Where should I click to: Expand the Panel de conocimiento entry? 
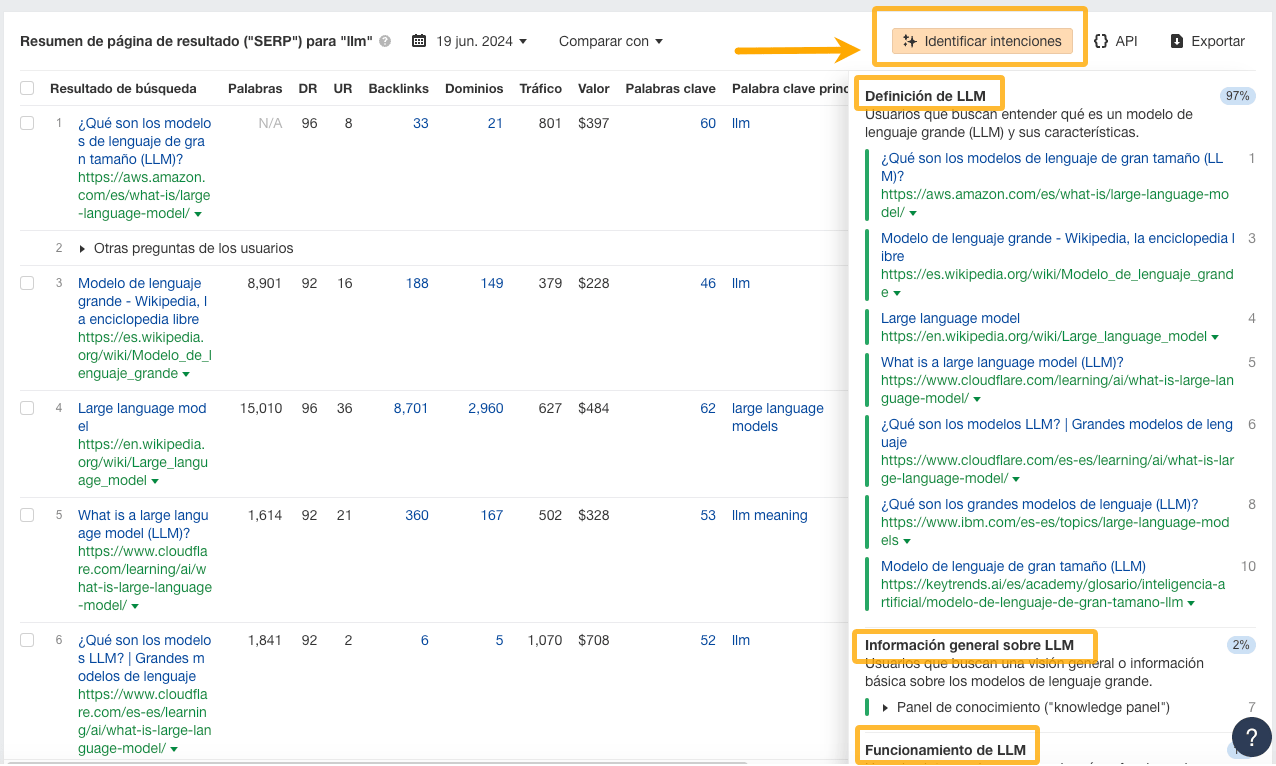click(x=886, y=707)
